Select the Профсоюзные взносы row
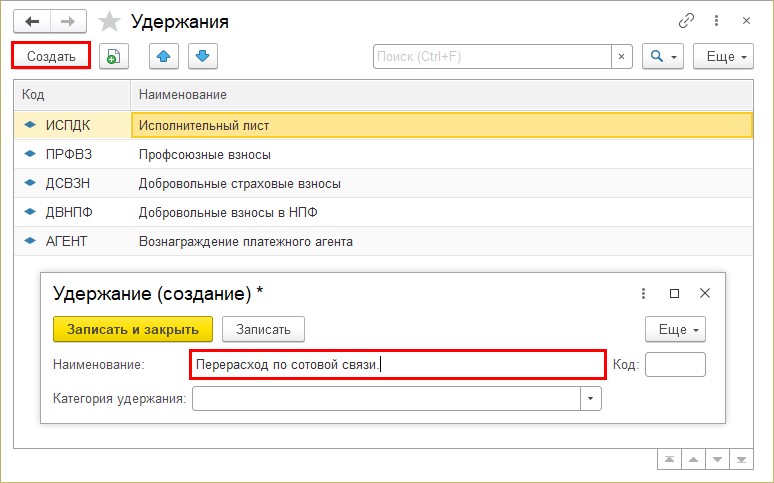The image size is (774, 483). click(x=383, y=155)
